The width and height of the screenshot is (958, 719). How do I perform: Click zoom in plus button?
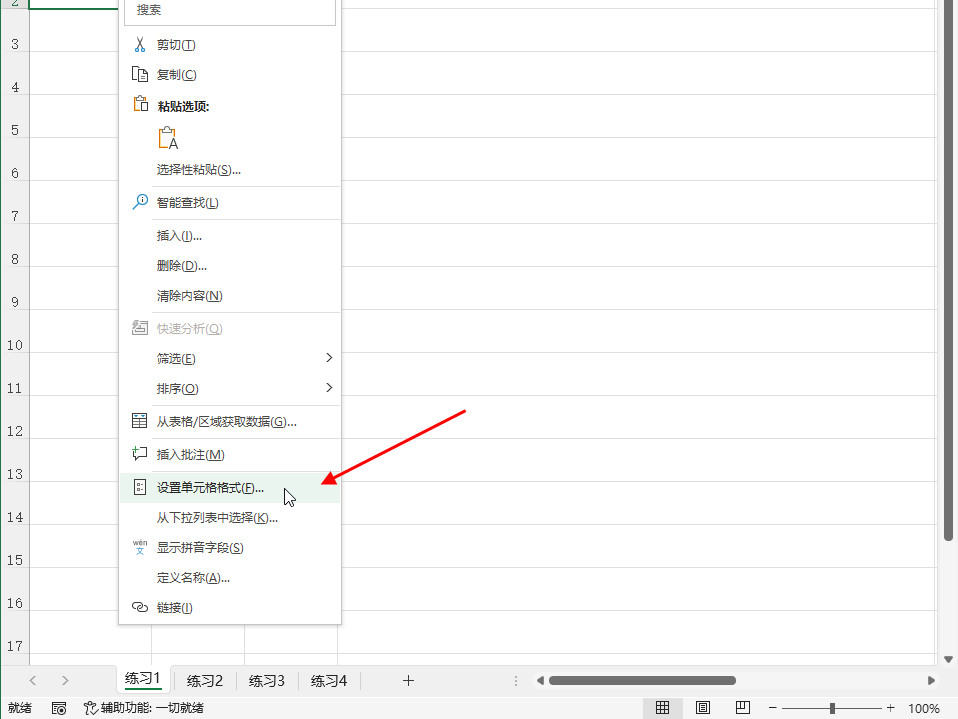click(890, 708)
